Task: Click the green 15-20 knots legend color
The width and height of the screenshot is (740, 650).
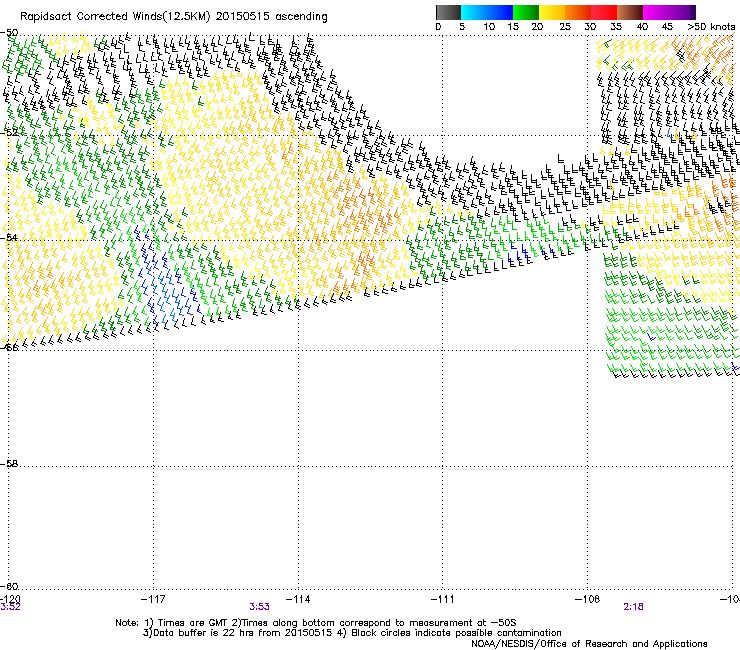Action: pyautogui.click(x=526, y=12)
